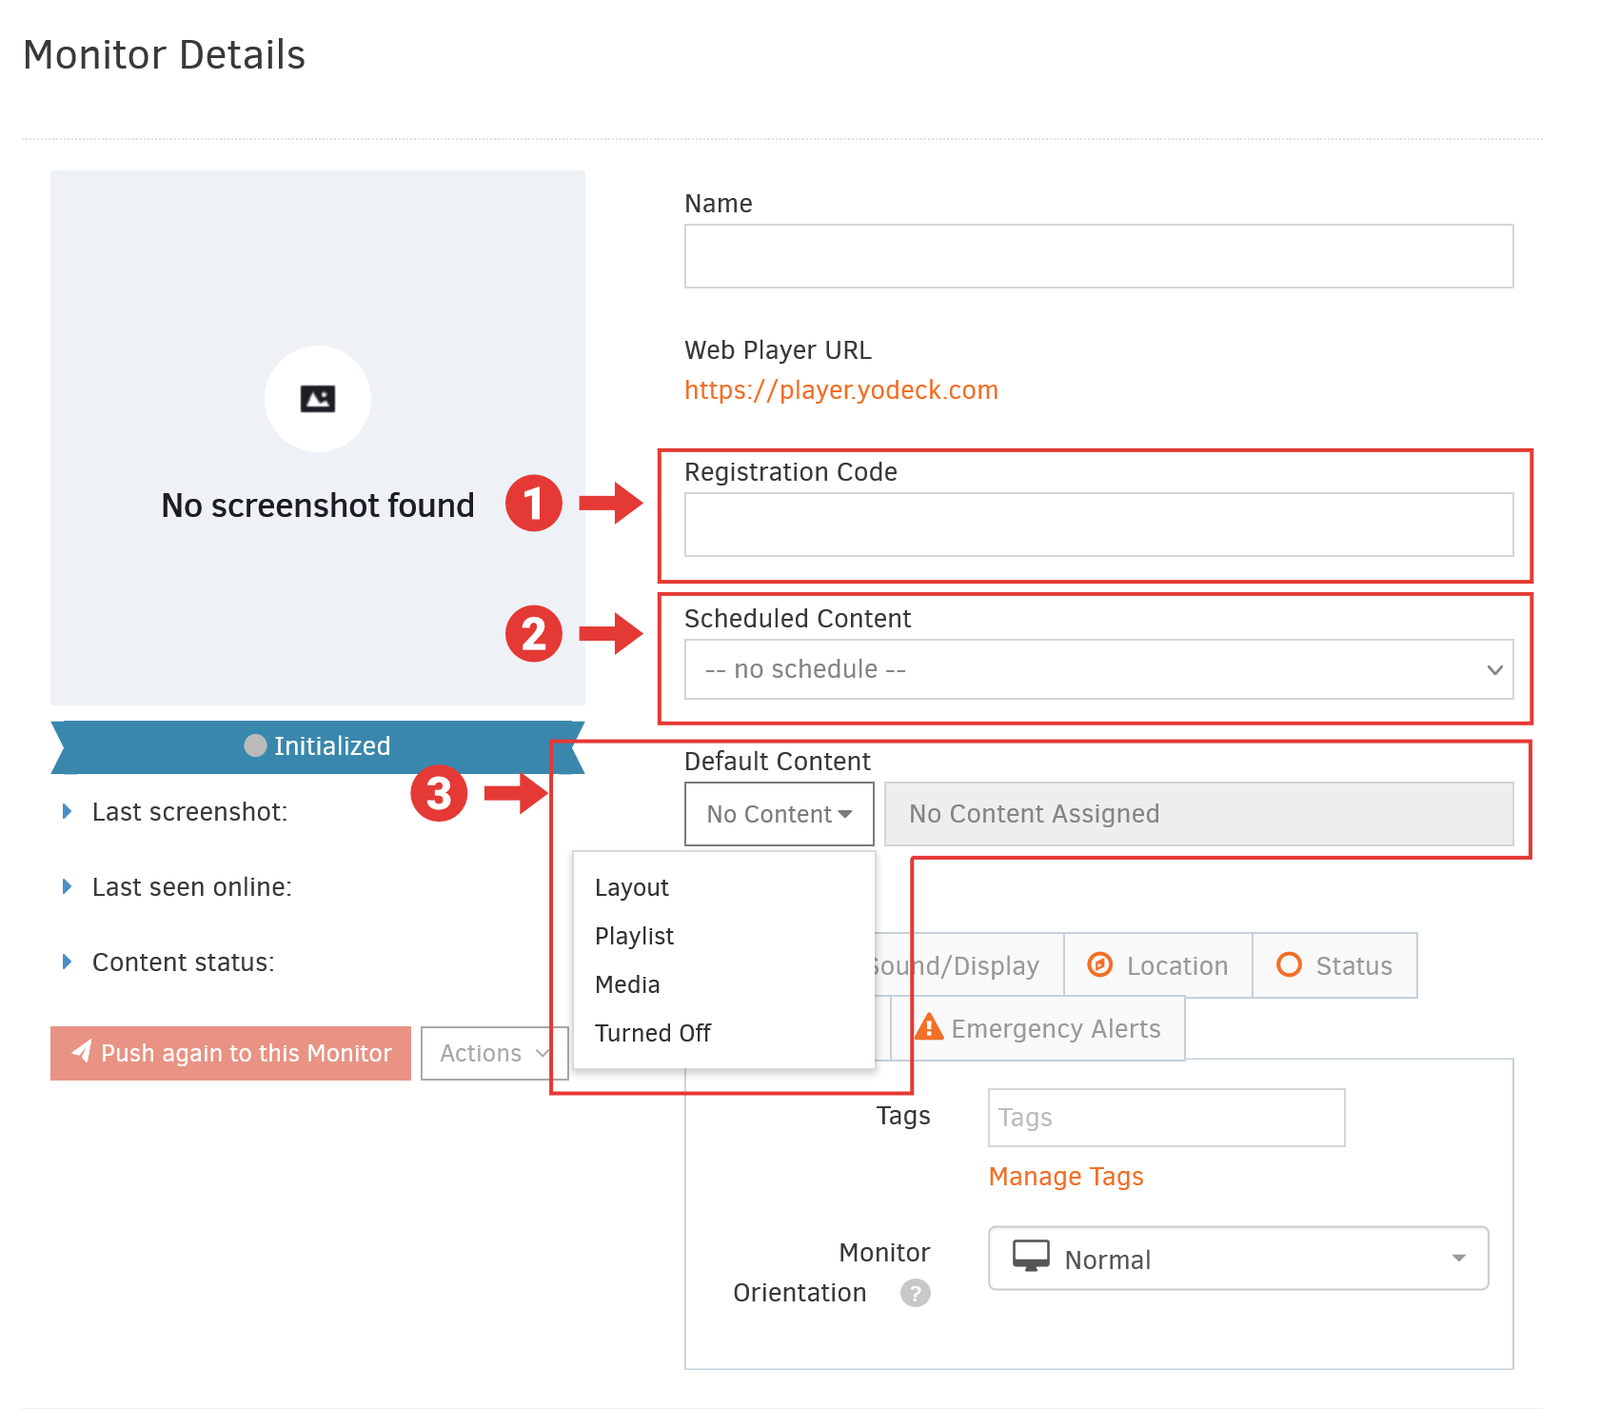
Task: Click the Tags input field
Action: point(1165,1117)
